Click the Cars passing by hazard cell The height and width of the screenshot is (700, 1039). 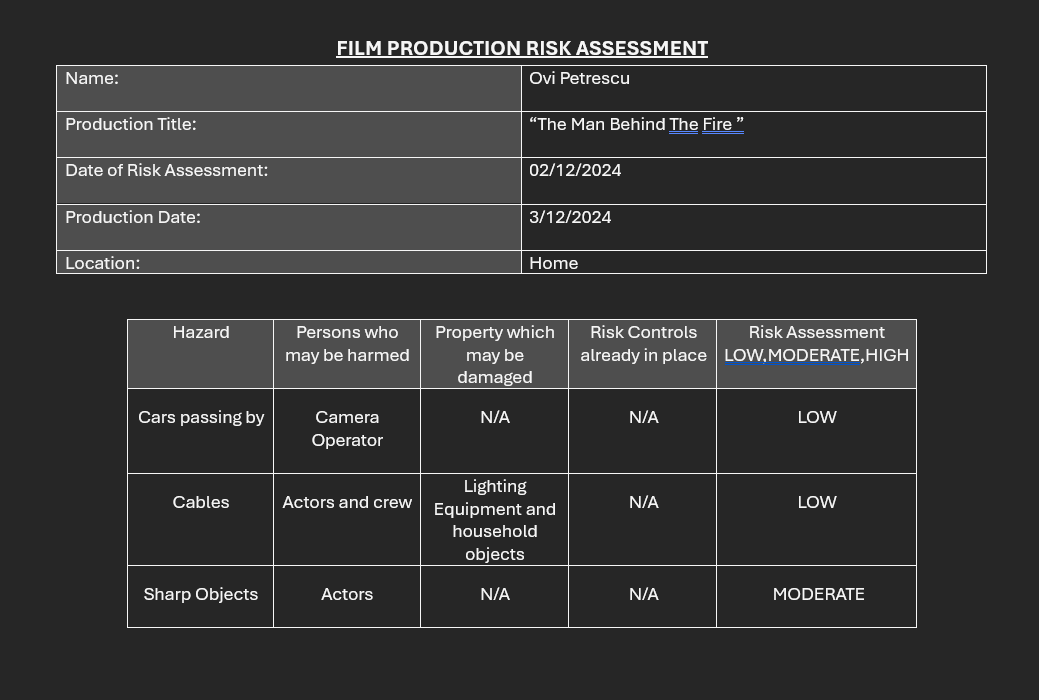(201, 418)
